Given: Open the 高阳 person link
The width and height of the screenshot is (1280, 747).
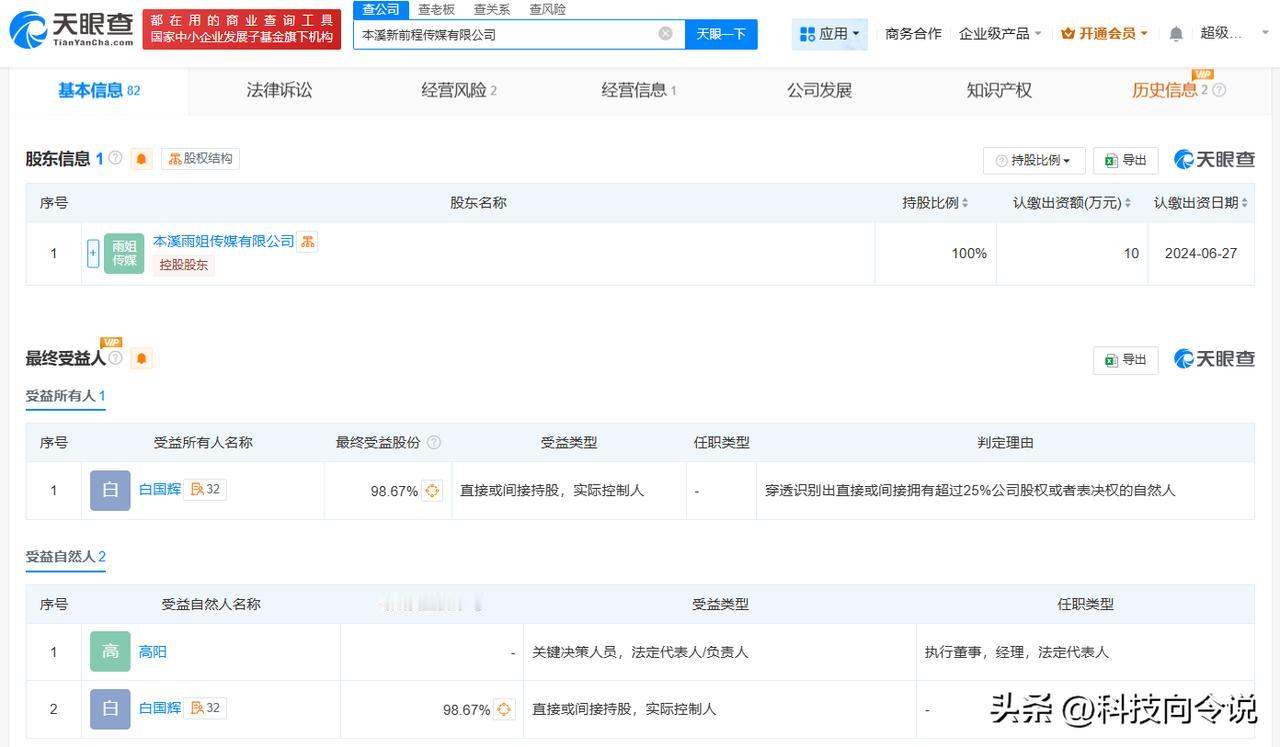Looking at the screenshot, I should coord(153,651).
